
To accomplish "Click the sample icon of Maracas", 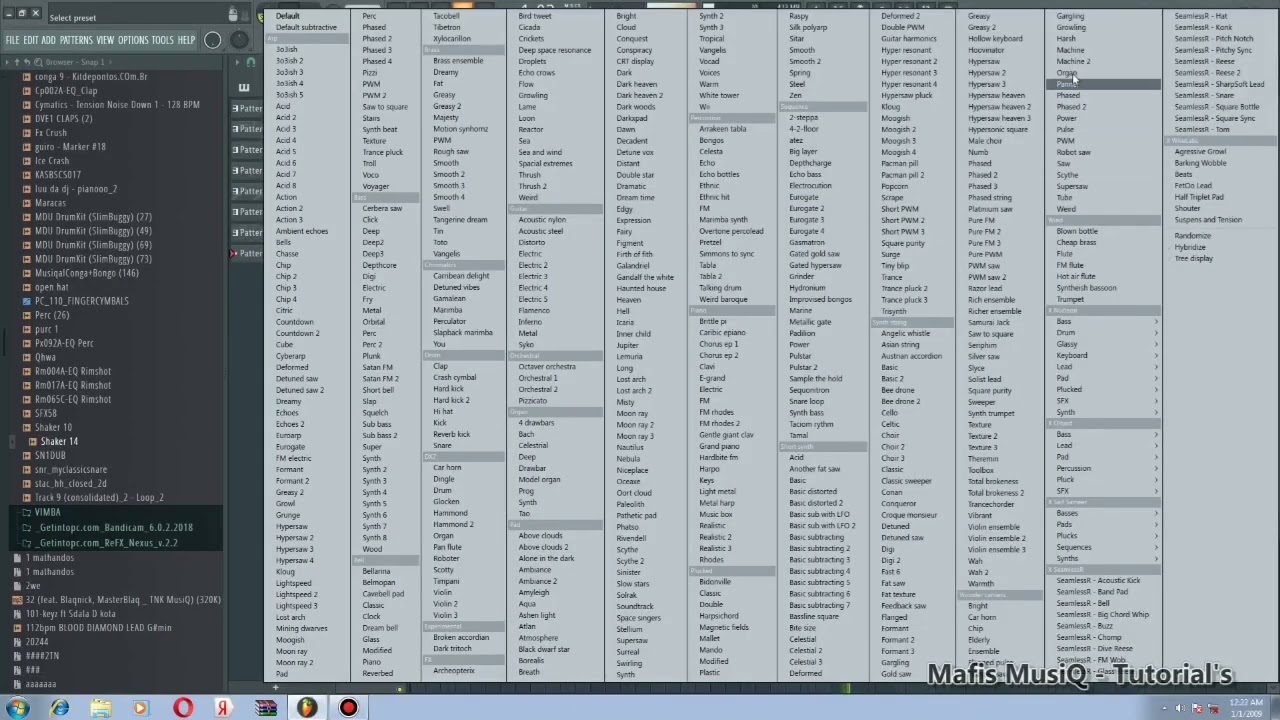I will (28, 203).
